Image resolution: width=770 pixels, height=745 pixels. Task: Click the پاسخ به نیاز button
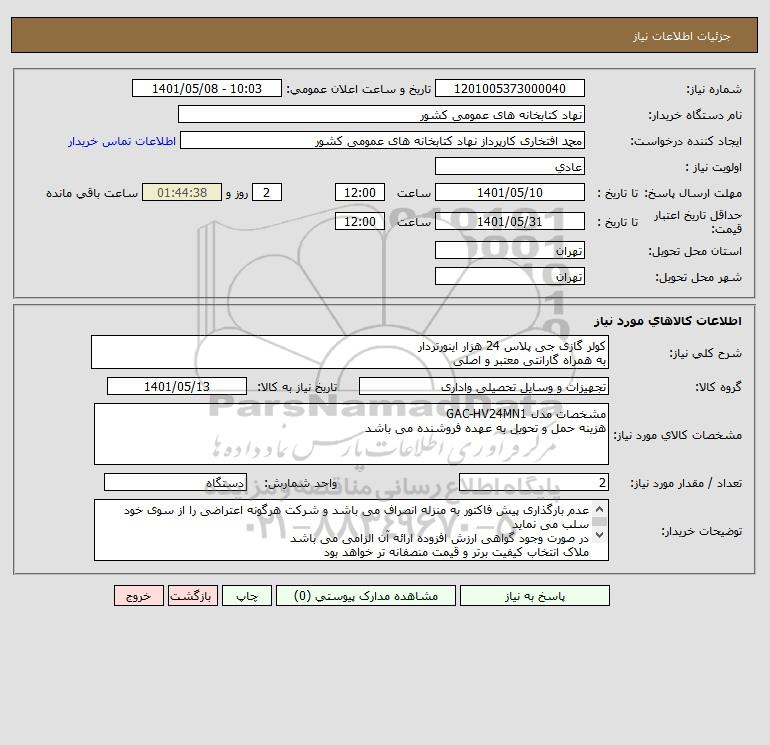(x=535, y=596)
